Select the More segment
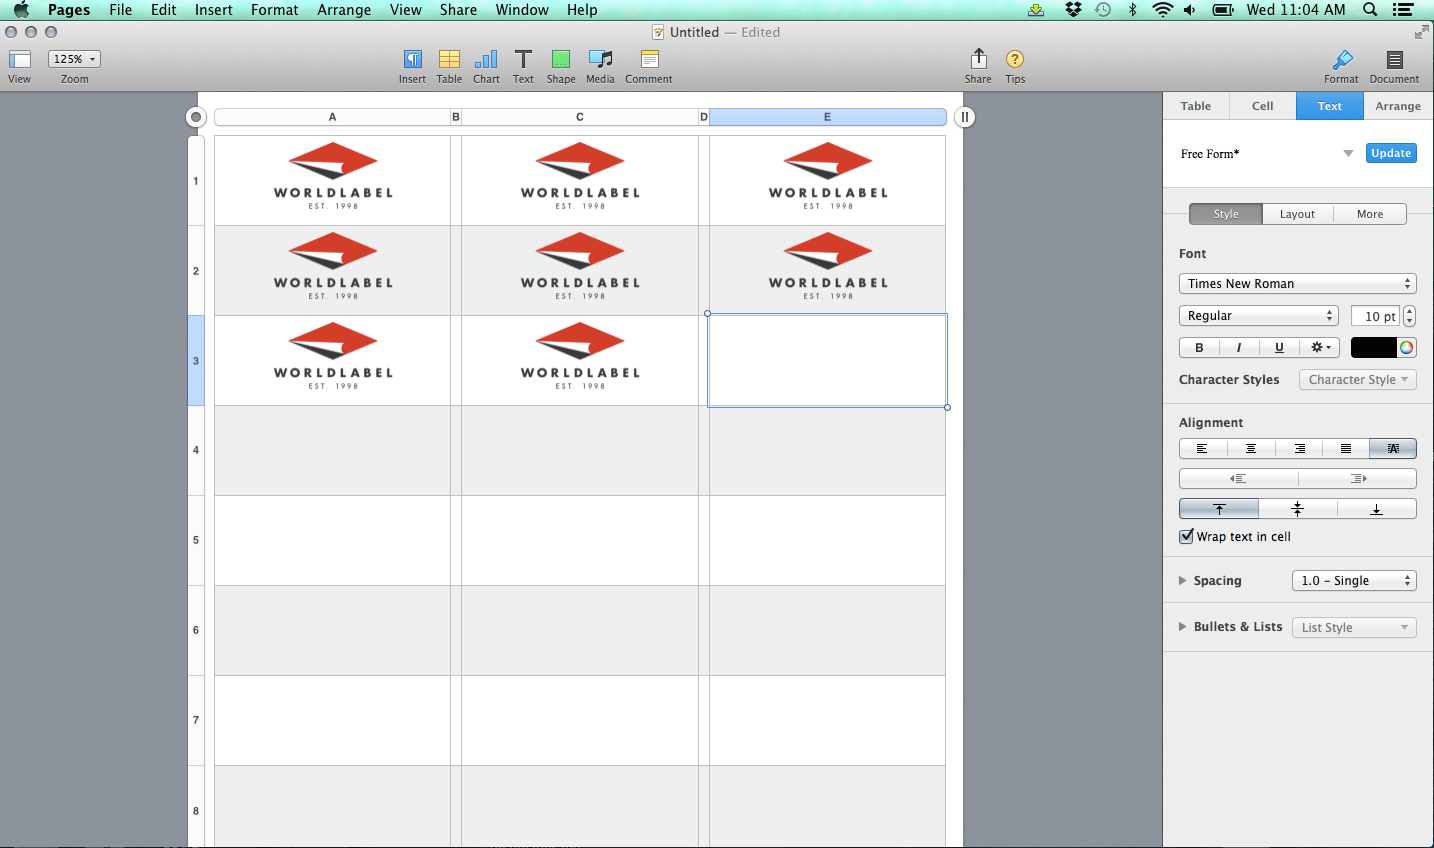 [x=1370, y=214]
